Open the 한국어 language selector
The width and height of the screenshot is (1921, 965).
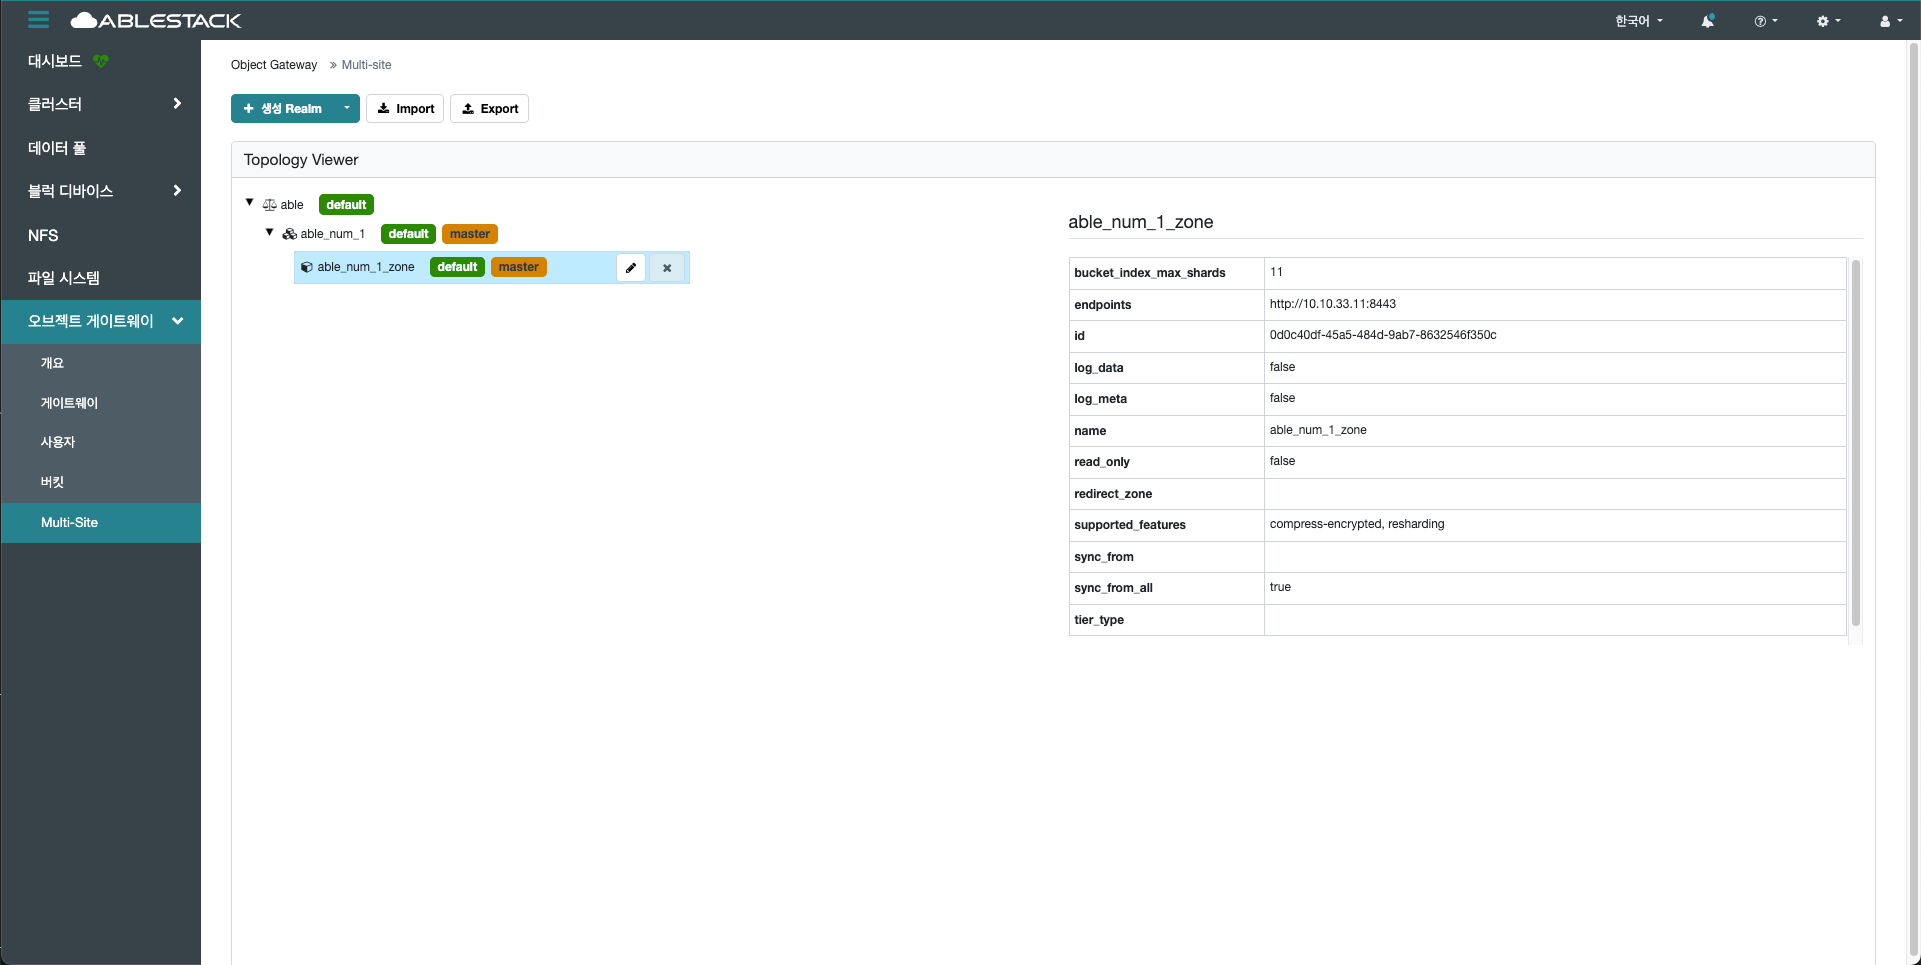[x=1638, y=21]
